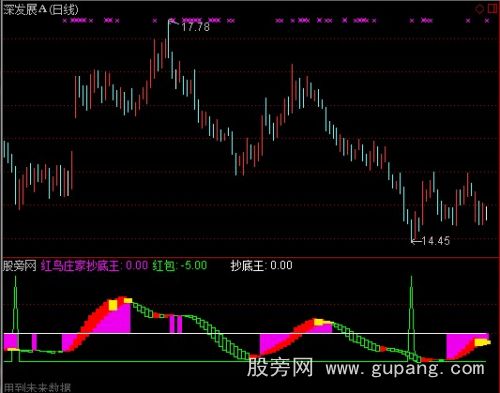Image resolution: width=500 pixels, height=393 pixels.
Task: Click the 17.78 high price label
Action: tap(196, 27)
